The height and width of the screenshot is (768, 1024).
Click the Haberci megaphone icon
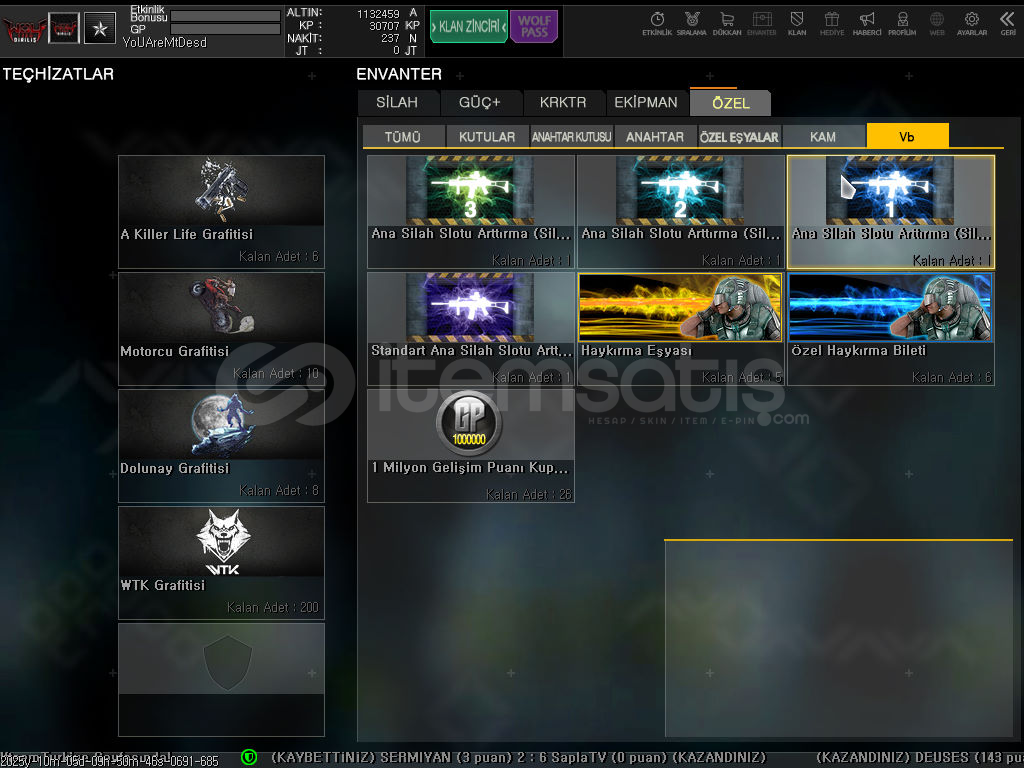coord(866,23)
